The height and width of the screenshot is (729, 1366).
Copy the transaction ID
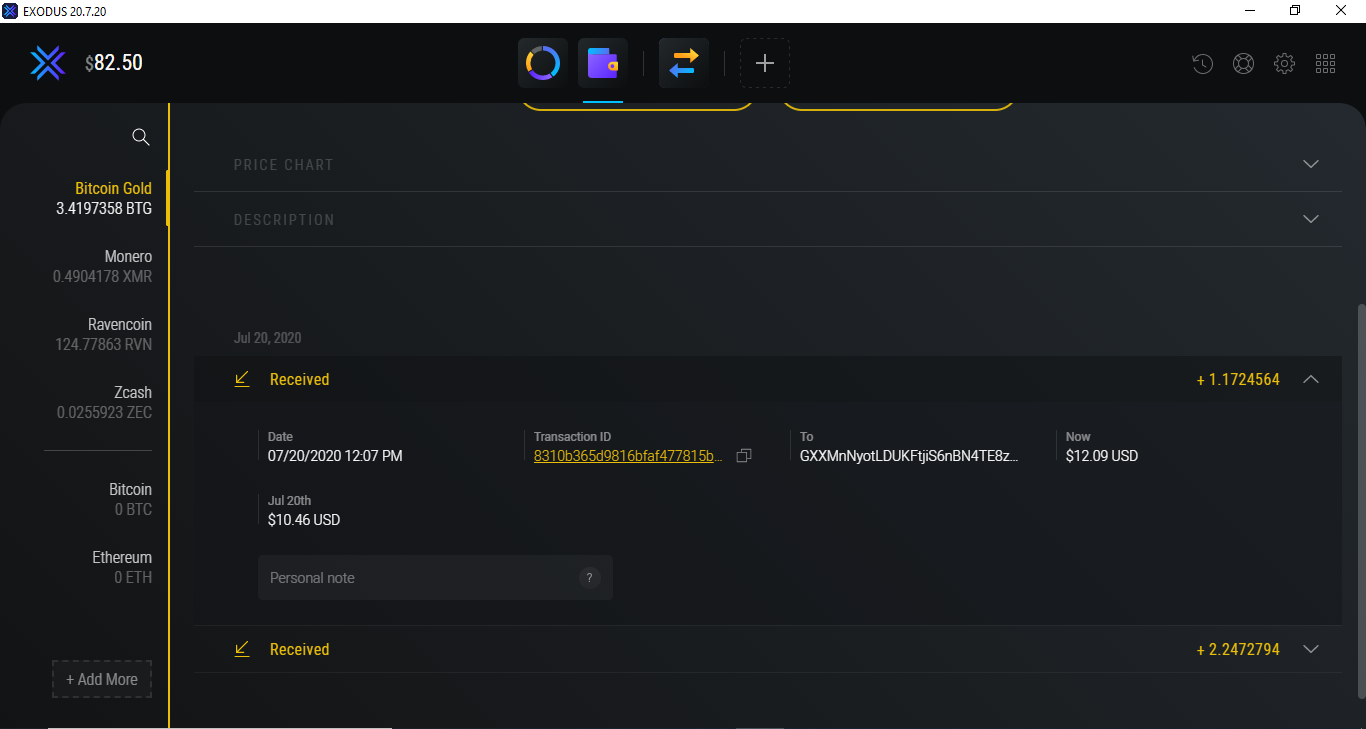[x=744, y=456]
